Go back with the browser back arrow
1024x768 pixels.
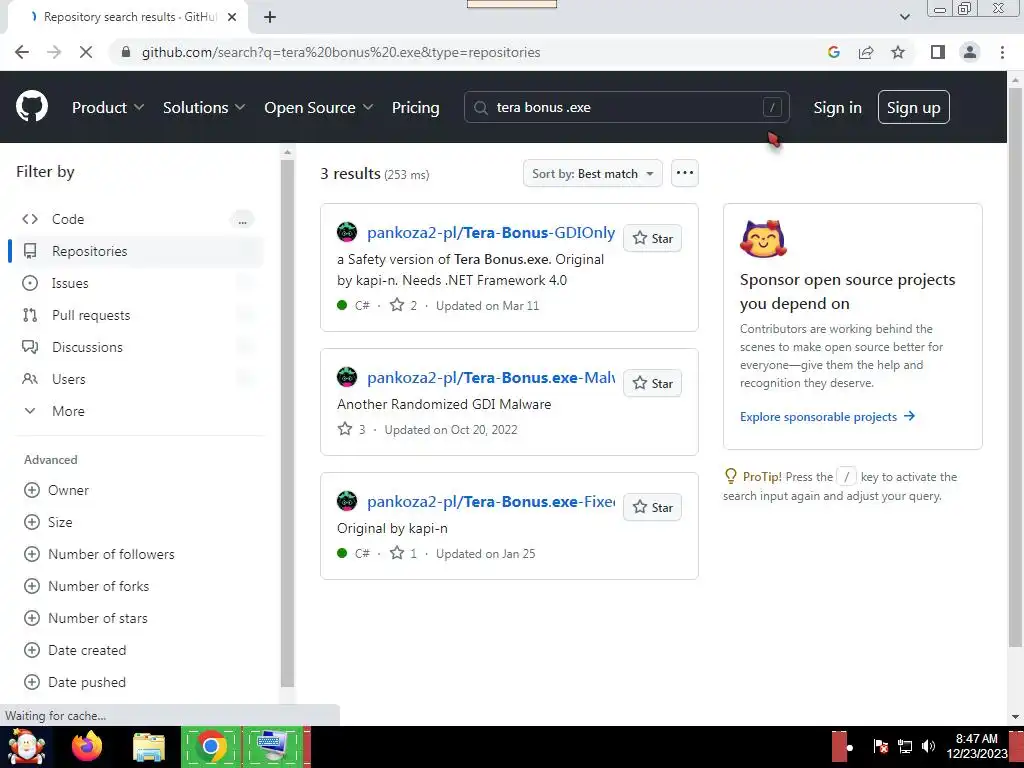(22, 52)
